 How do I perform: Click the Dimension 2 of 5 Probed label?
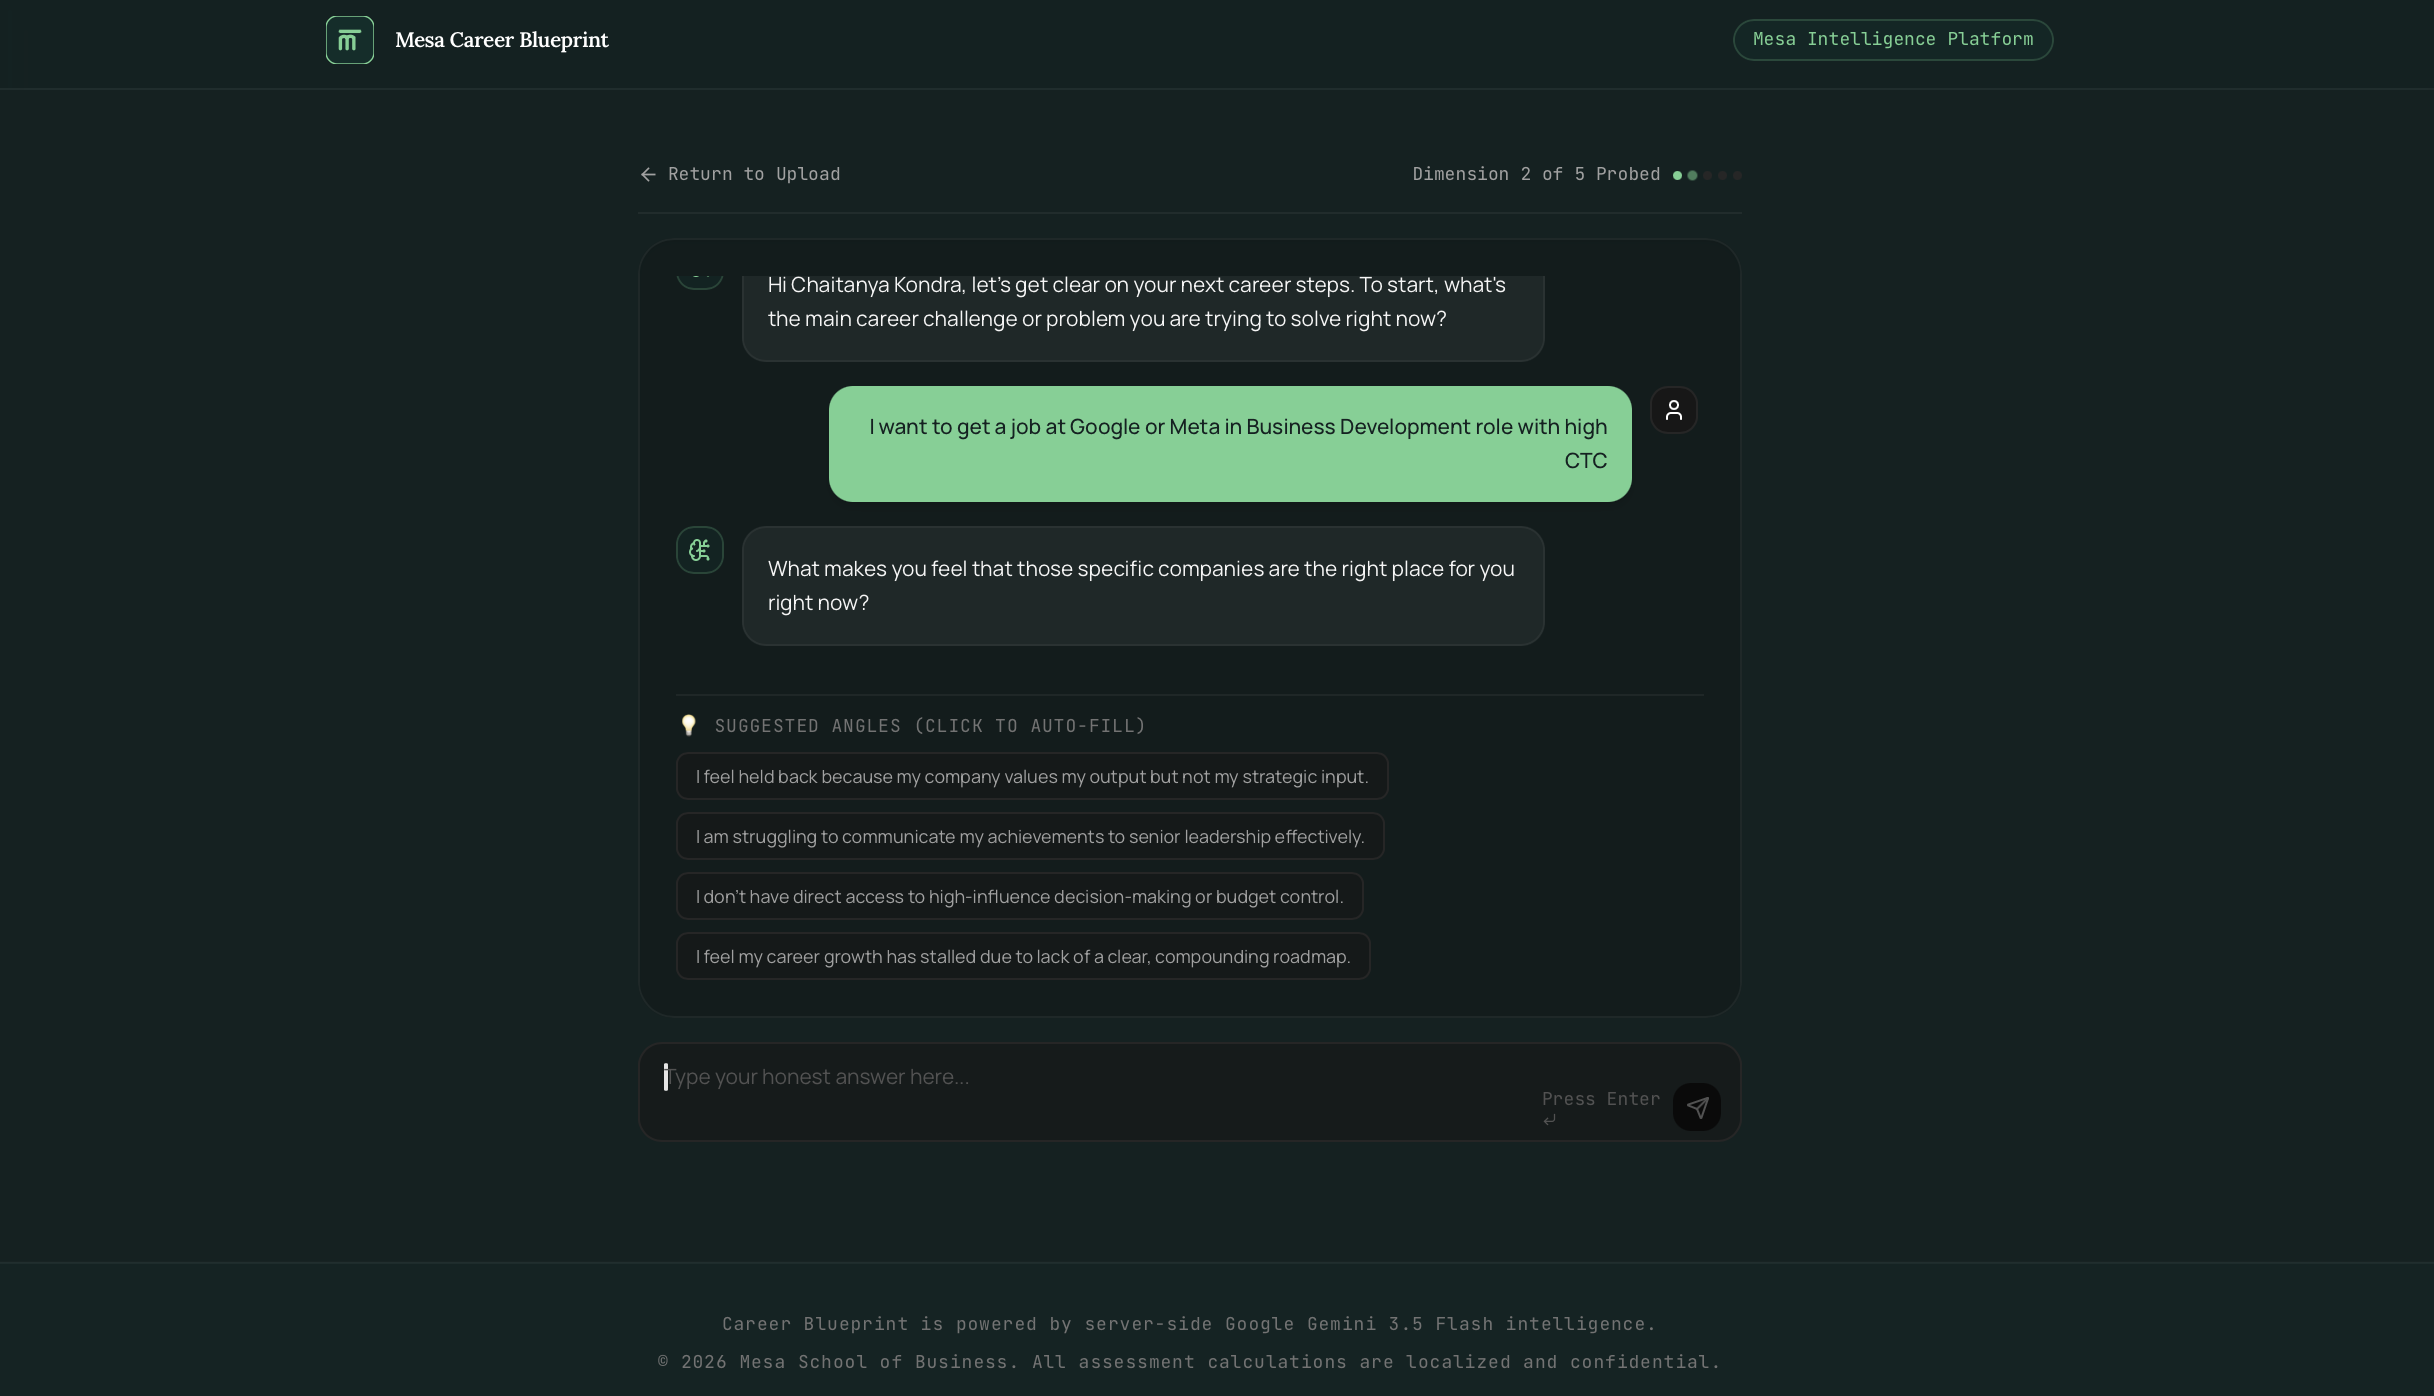(x=1536, y=174)
